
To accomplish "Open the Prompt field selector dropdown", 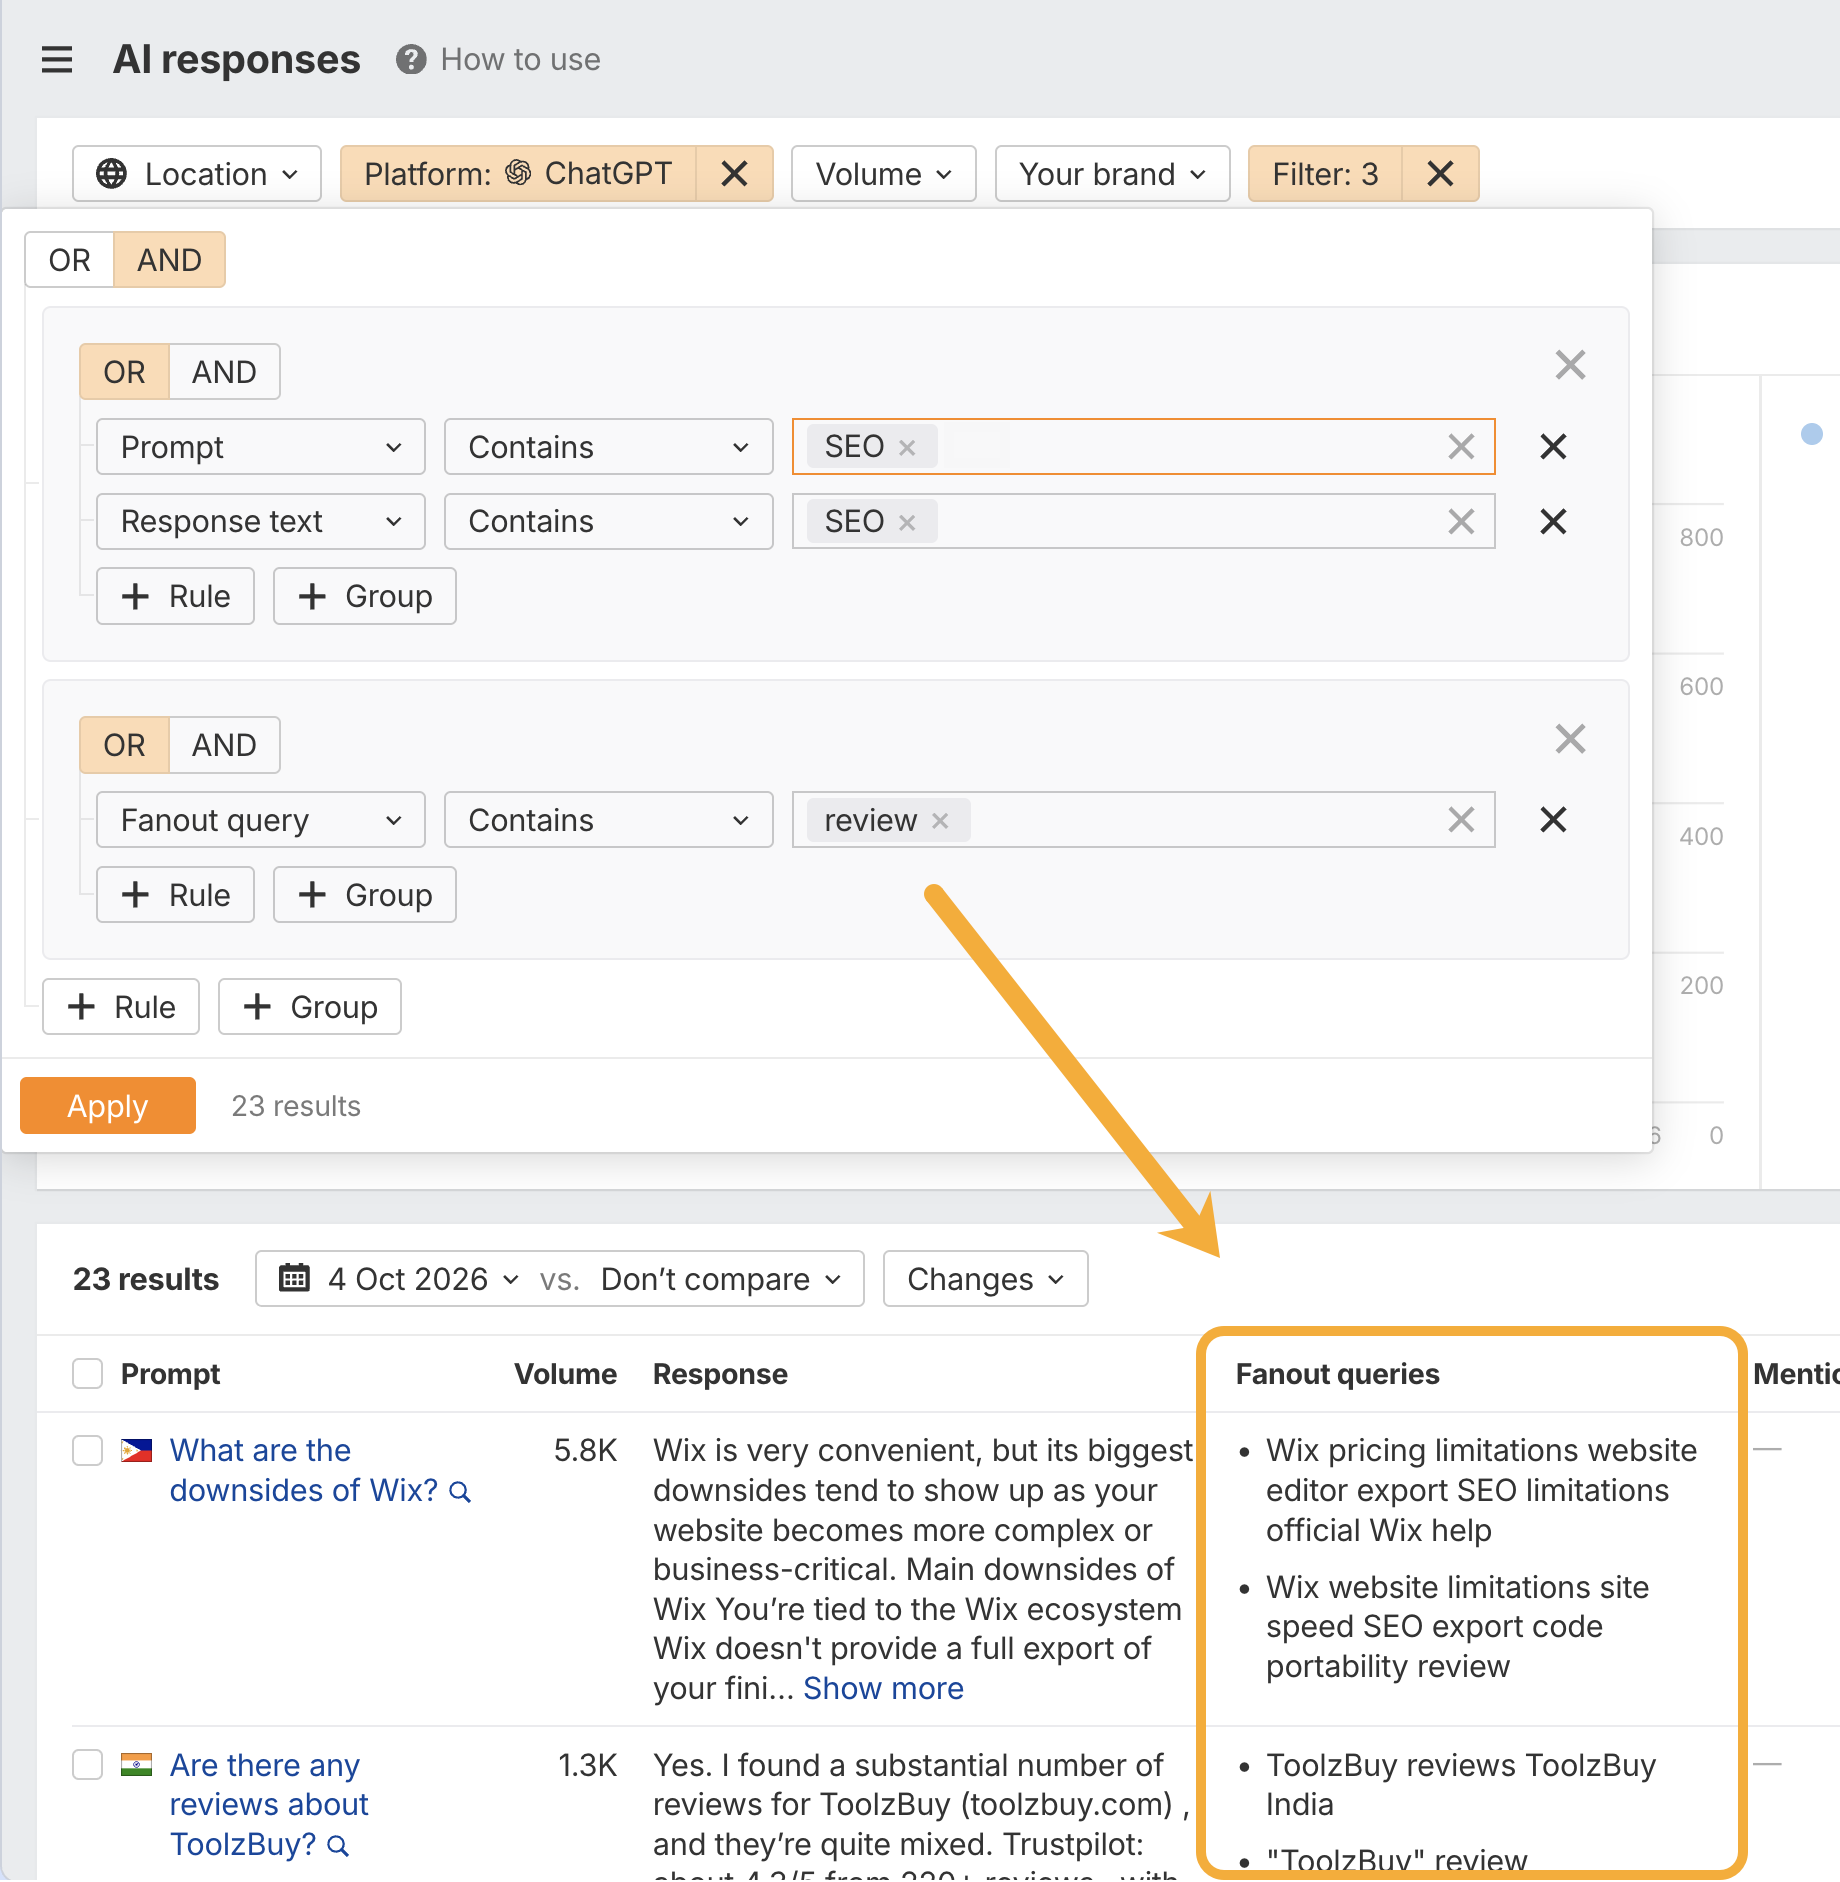I will [261, 447].
